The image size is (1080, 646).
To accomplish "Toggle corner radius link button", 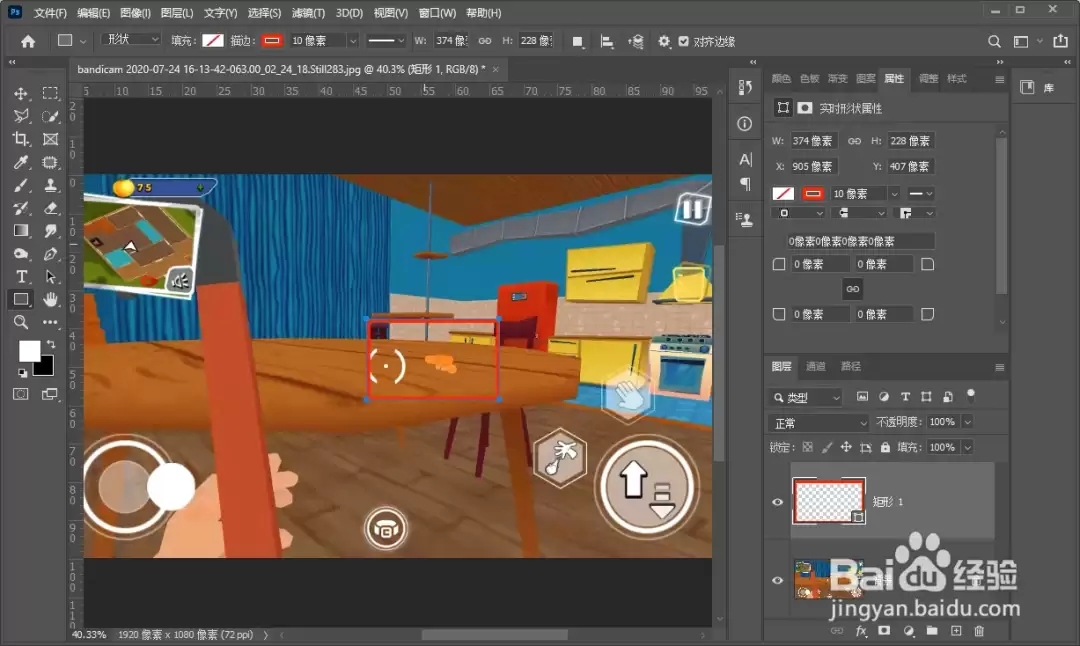I will click(x=853, y=289).
